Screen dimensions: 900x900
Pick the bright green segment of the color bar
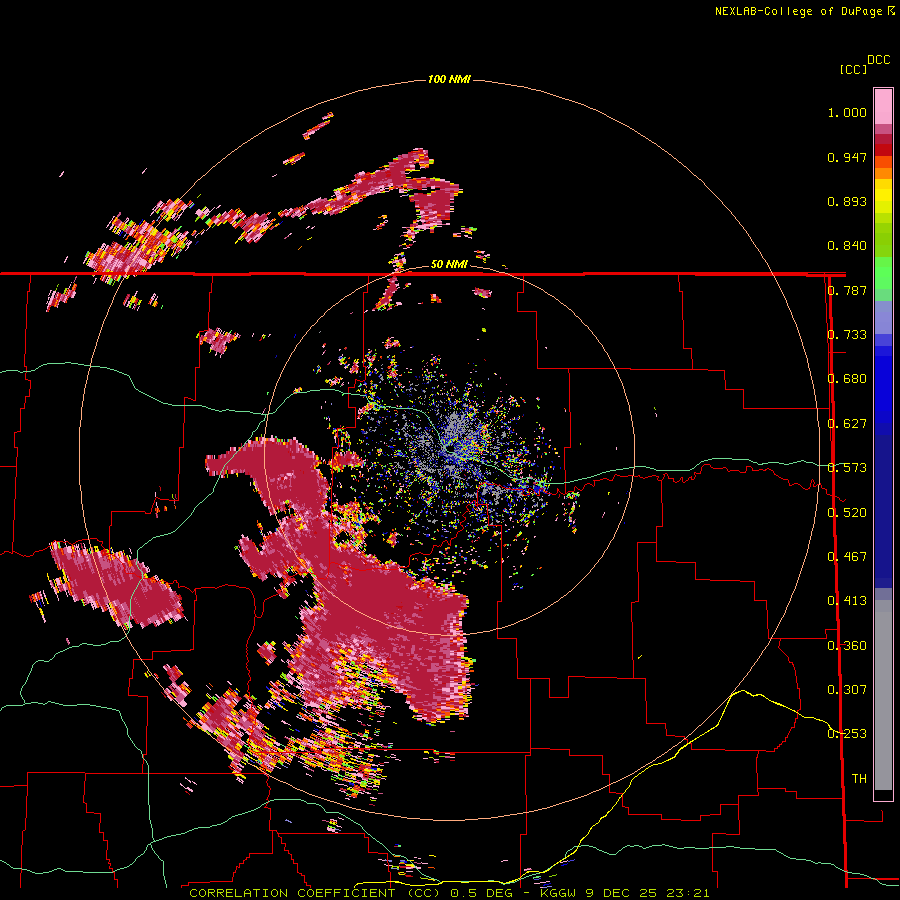coord(883,274)
